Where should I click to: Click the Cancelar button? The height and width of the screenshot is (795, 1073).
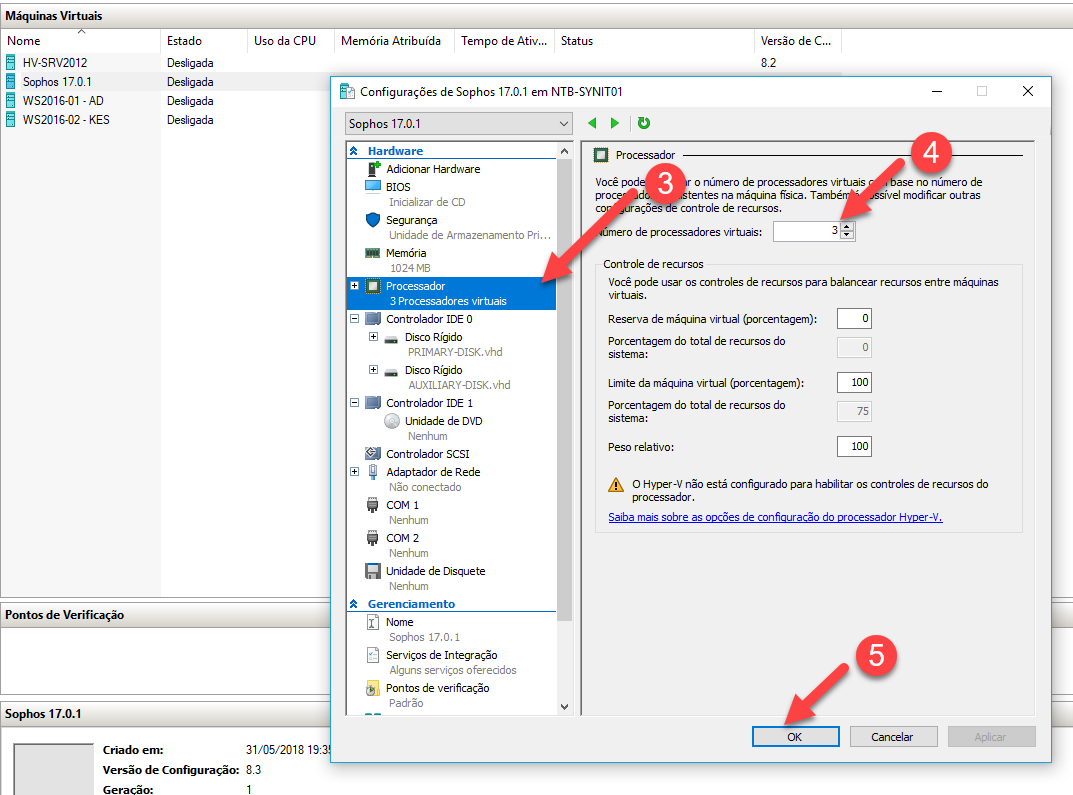[892, 737]
